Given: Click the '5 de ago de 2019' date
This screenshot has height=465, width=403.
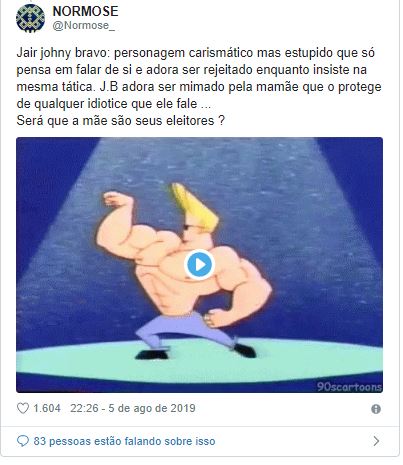Looking at the screenshot, I should [152, 408].
